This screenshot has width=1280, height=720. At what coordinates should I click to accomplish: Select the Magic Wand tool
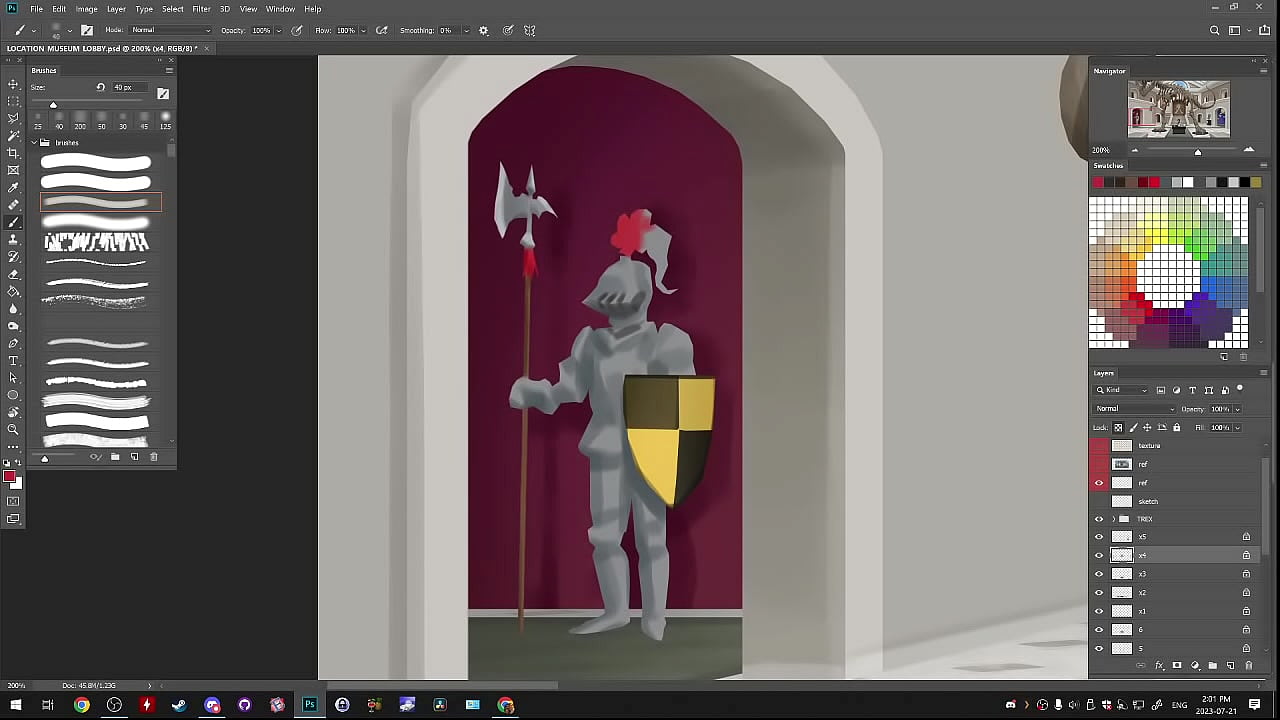pyautogui.click(x=13, y=135)
